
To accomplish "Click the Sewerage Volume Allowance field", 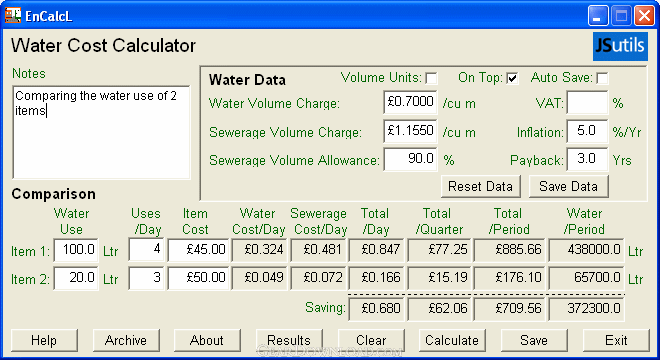I will [410, 159].
